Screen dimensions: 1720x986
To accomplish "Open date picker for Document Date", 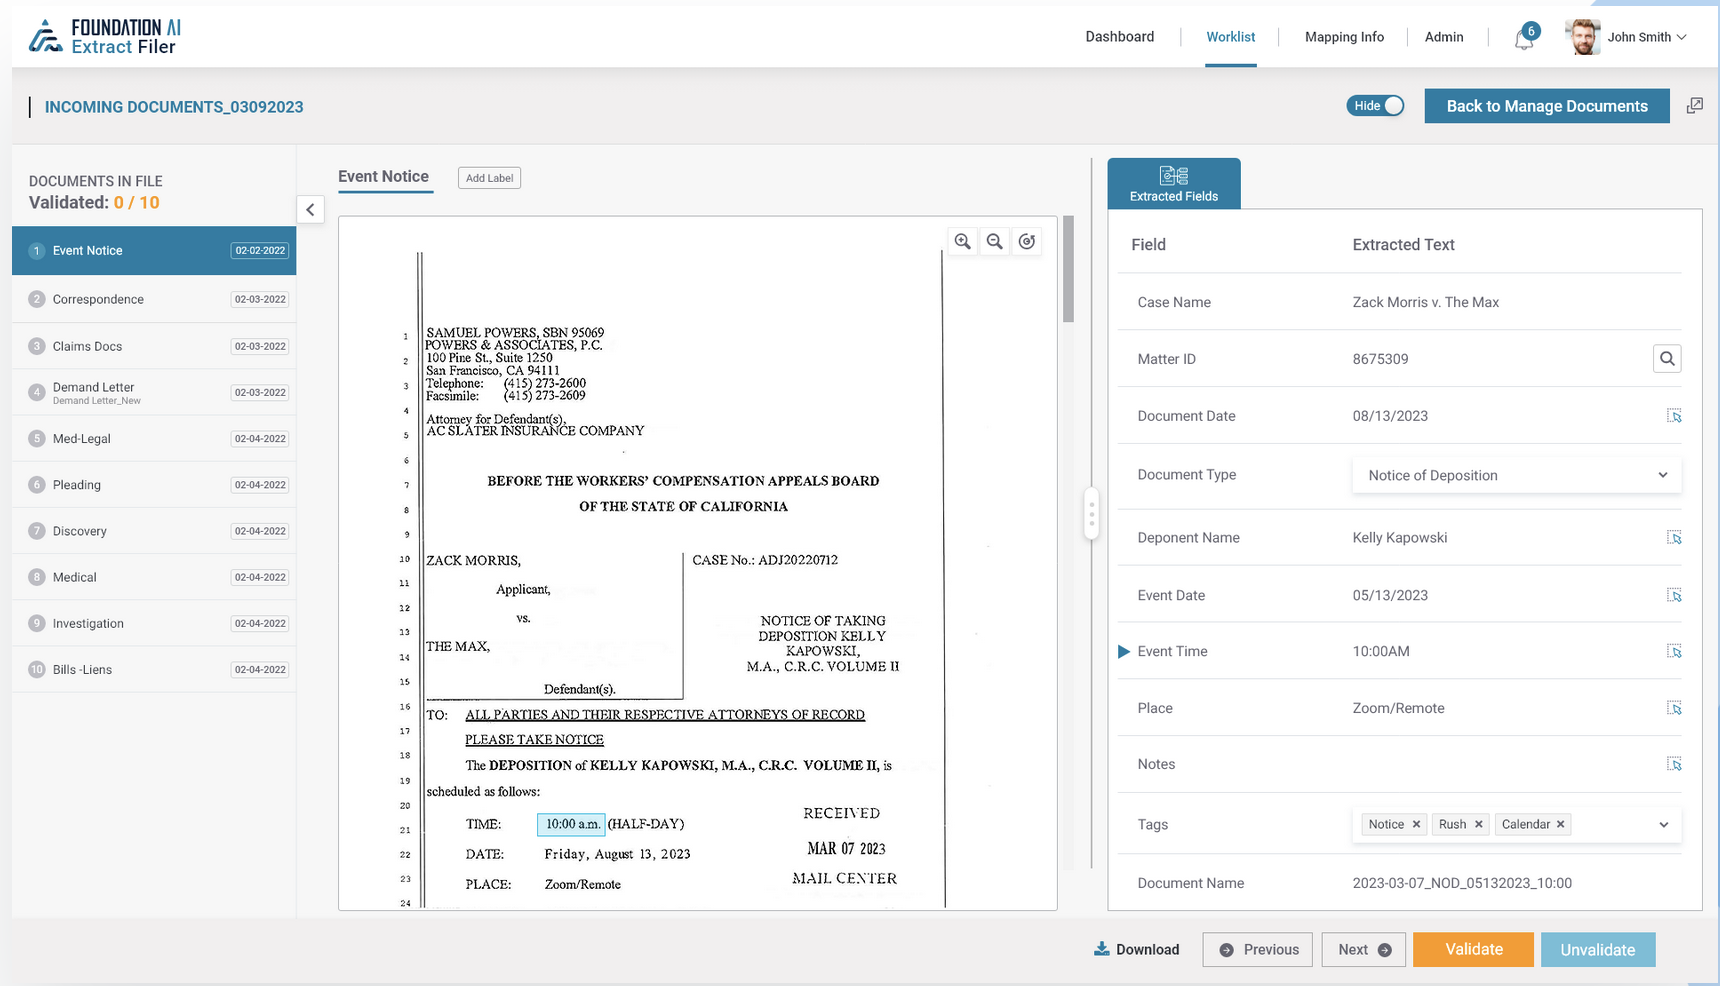I will [x=1674, y=416].
